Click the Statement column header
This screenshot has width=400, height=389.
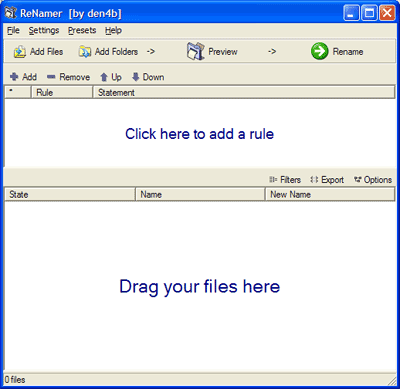(244, 92)
